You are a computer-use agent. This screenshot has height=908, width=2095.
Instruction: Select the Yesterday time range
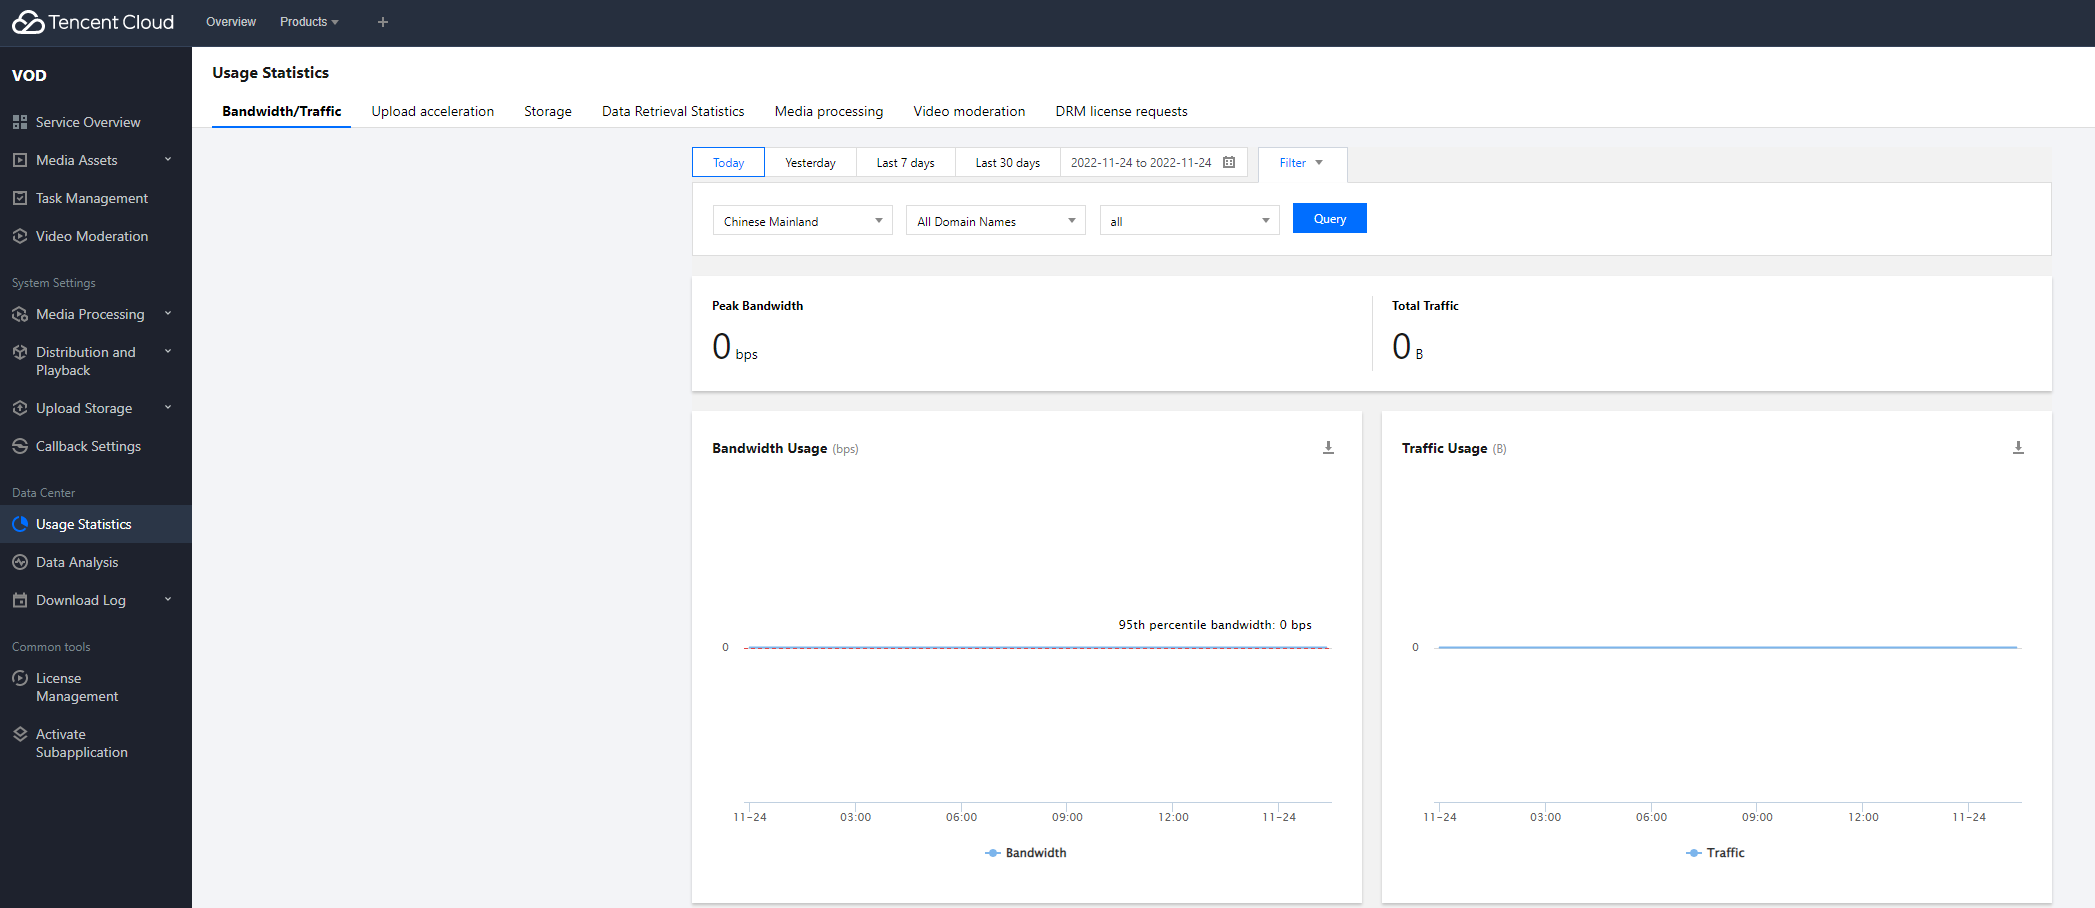tap(810, 163)
